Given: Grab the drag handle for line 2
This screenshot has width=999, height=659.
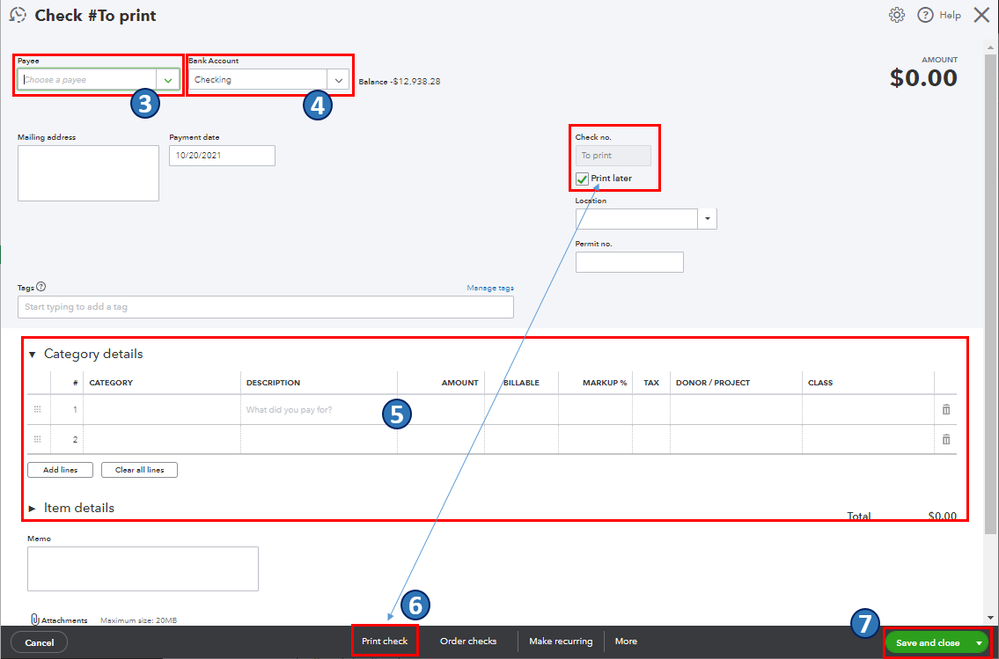Looking at the screenshot, I should (38, 439).
